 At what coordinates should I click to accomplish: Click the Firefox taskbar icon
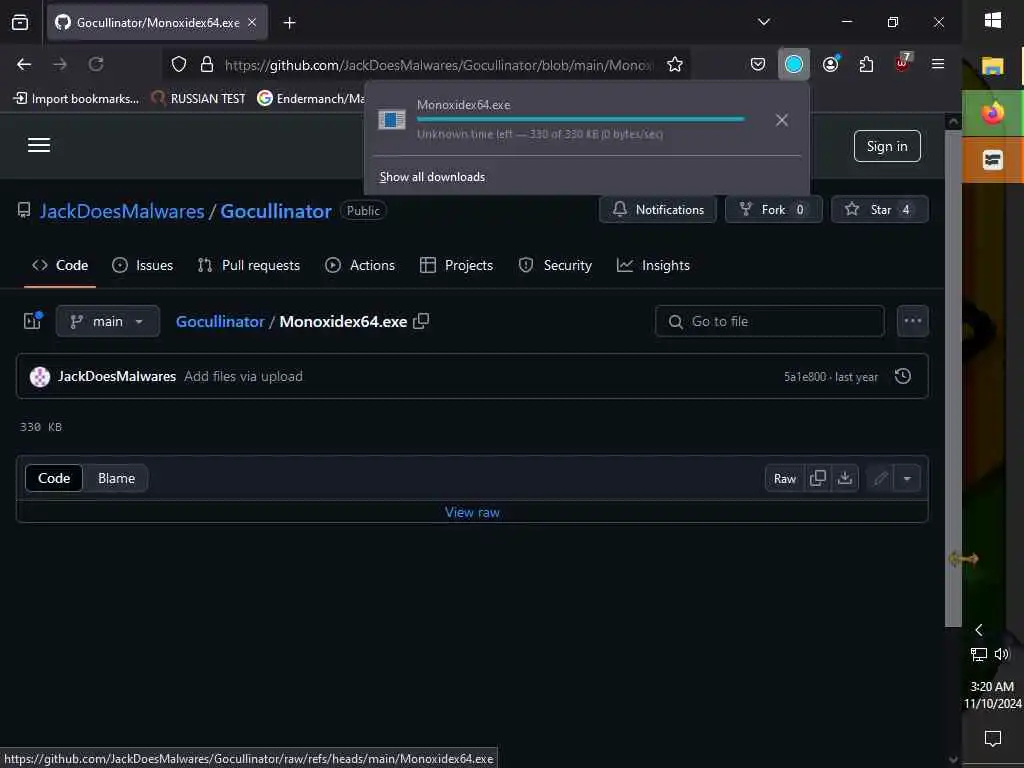(993, 113)
